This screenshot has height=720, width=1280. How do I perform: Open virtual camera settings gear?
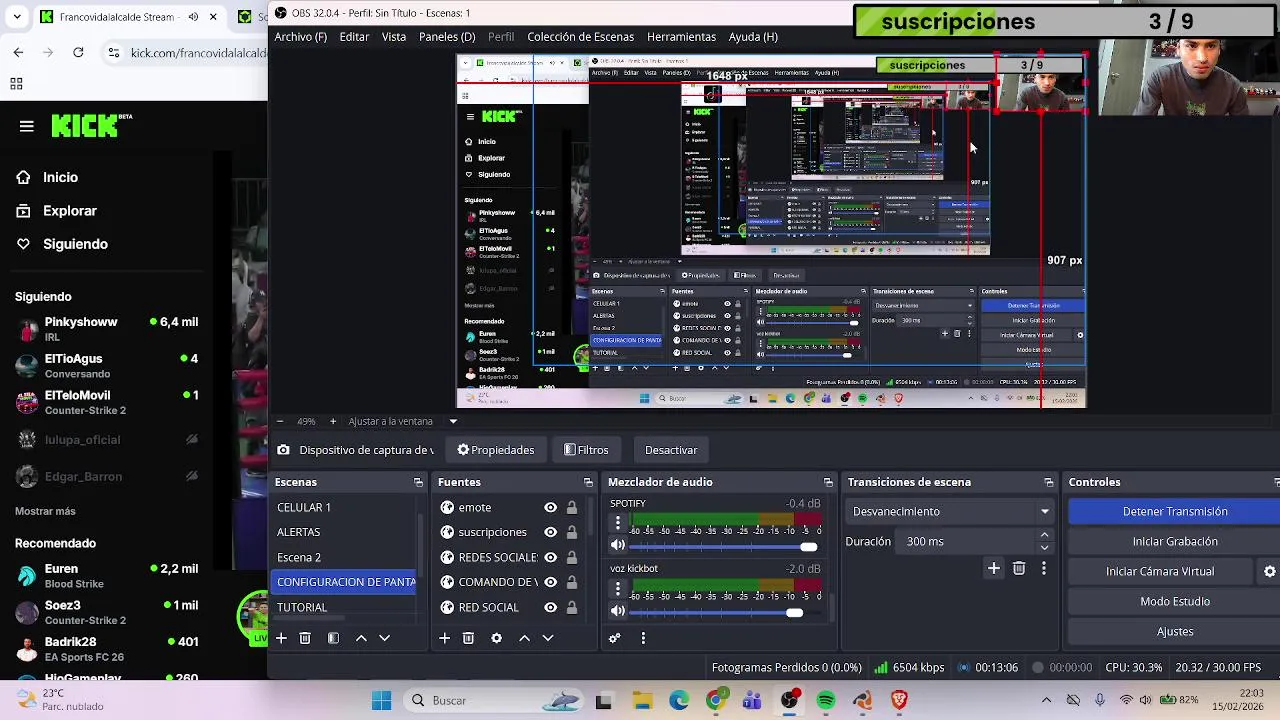(1269, 571)
